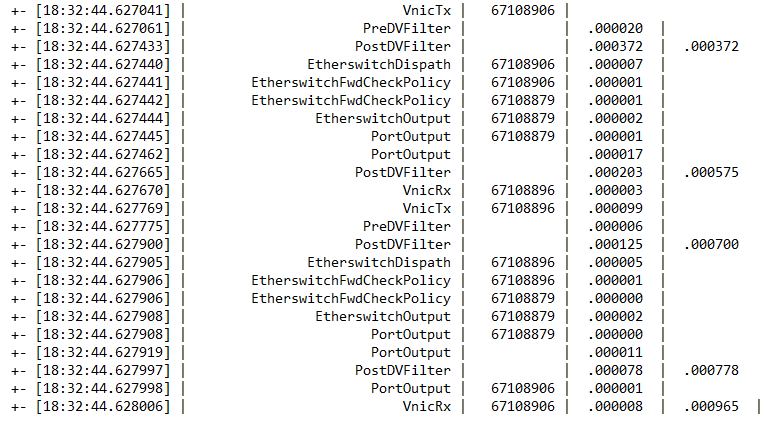The image size is (761, 424).
Task: Select the timestamp 18:32:44.627440
Action: [x=103, y=64]
